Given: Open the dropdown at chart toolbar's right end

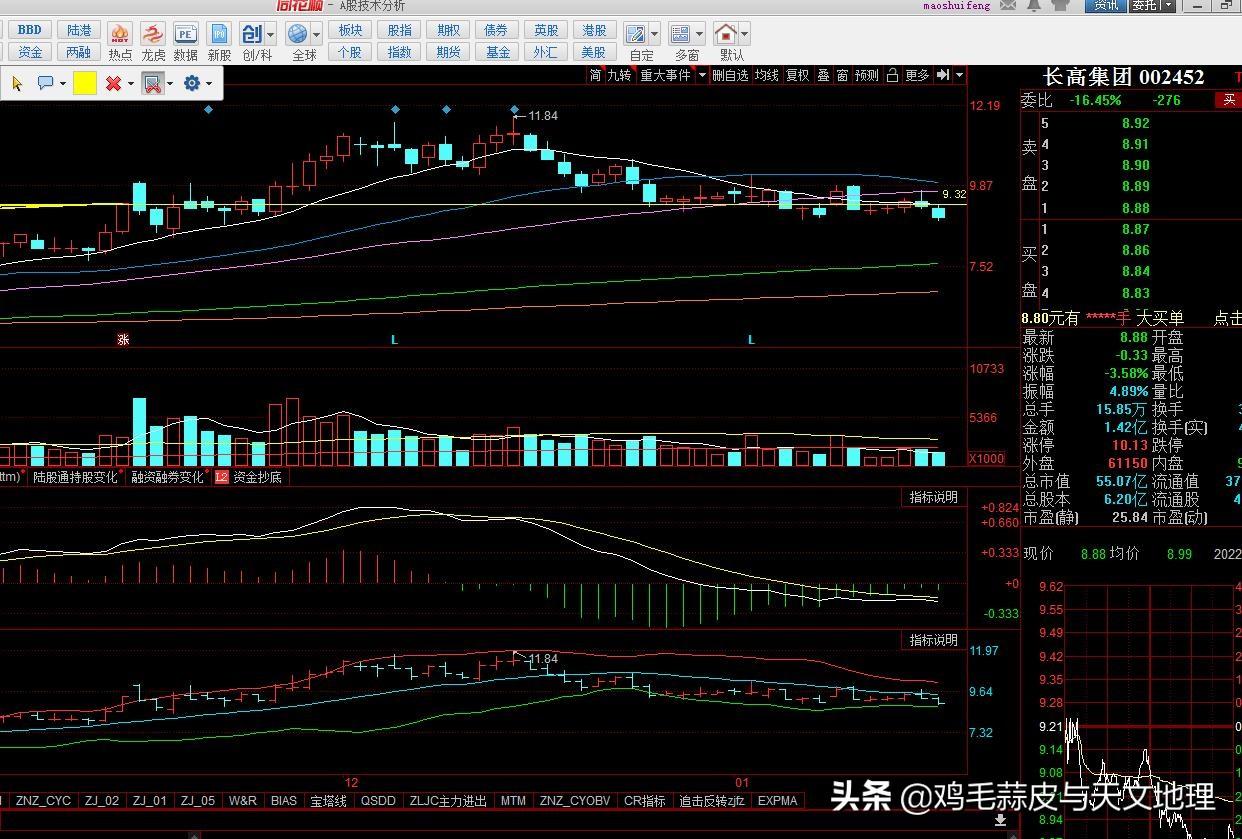Looking at the screenshot, I should coord(960,75).
